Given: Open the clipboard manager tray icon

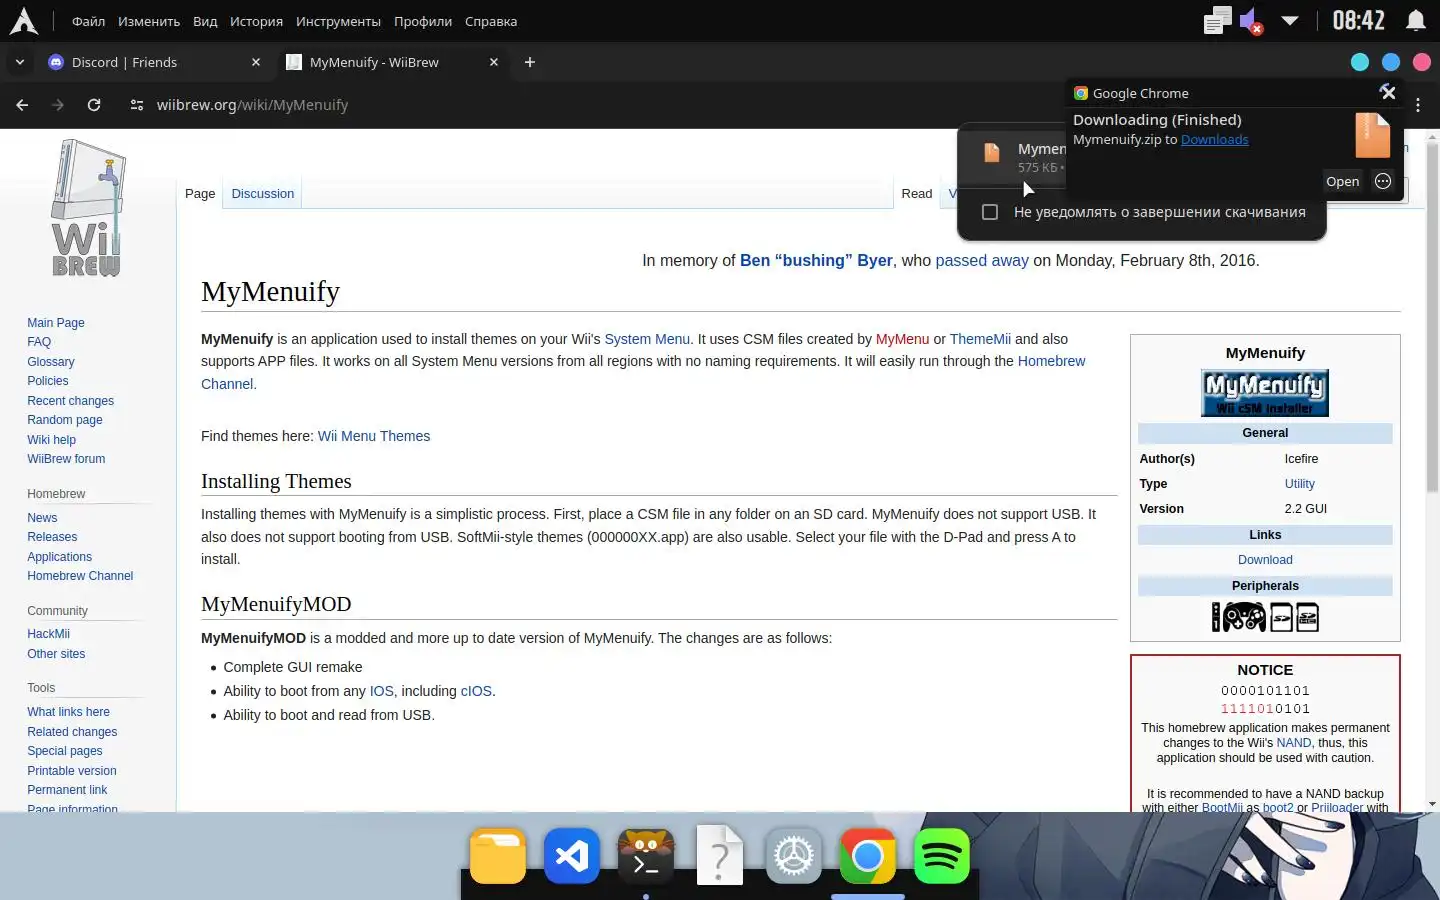Looking at the screenshot, I should point(1218,21).
